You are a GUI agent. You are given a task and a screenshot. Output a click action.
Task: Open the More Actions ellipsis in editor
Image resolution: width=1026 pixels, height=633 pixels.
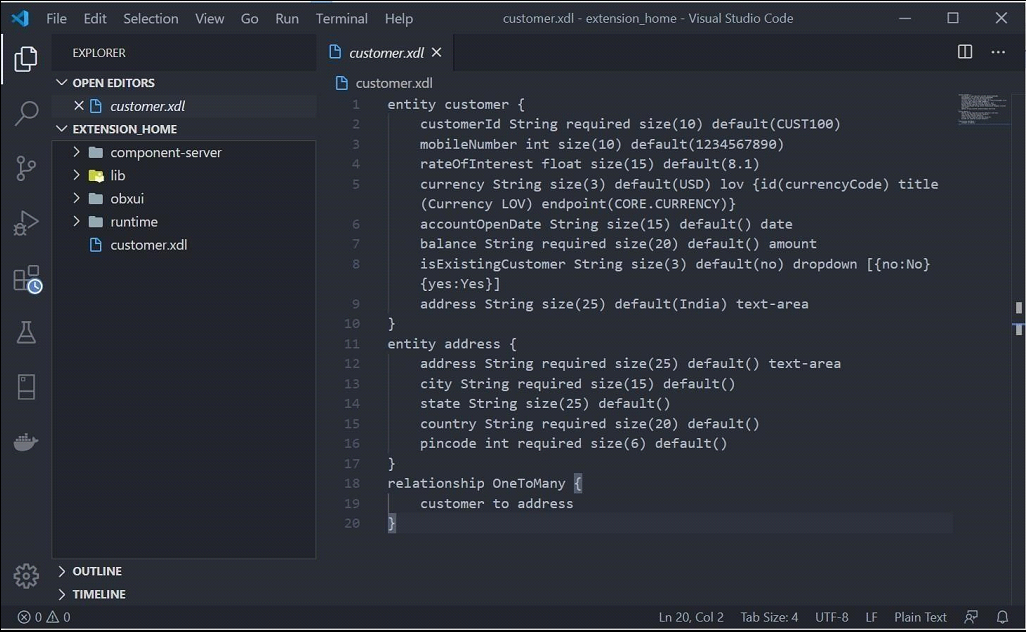click(998, 52)
